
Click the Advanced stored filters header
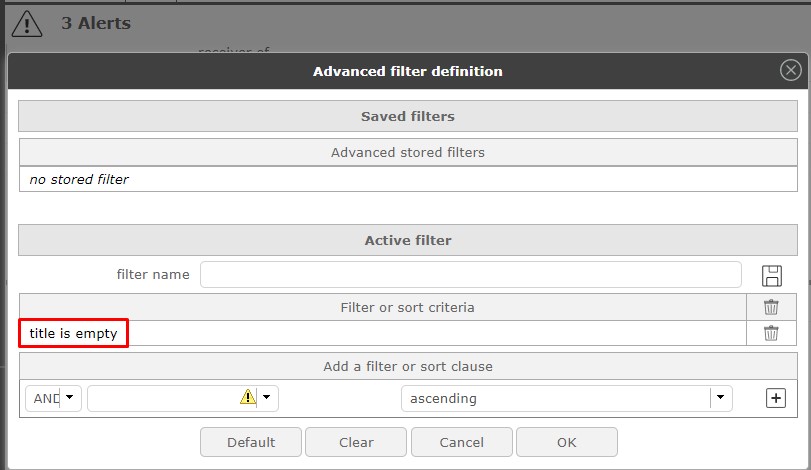pos(407,153)
